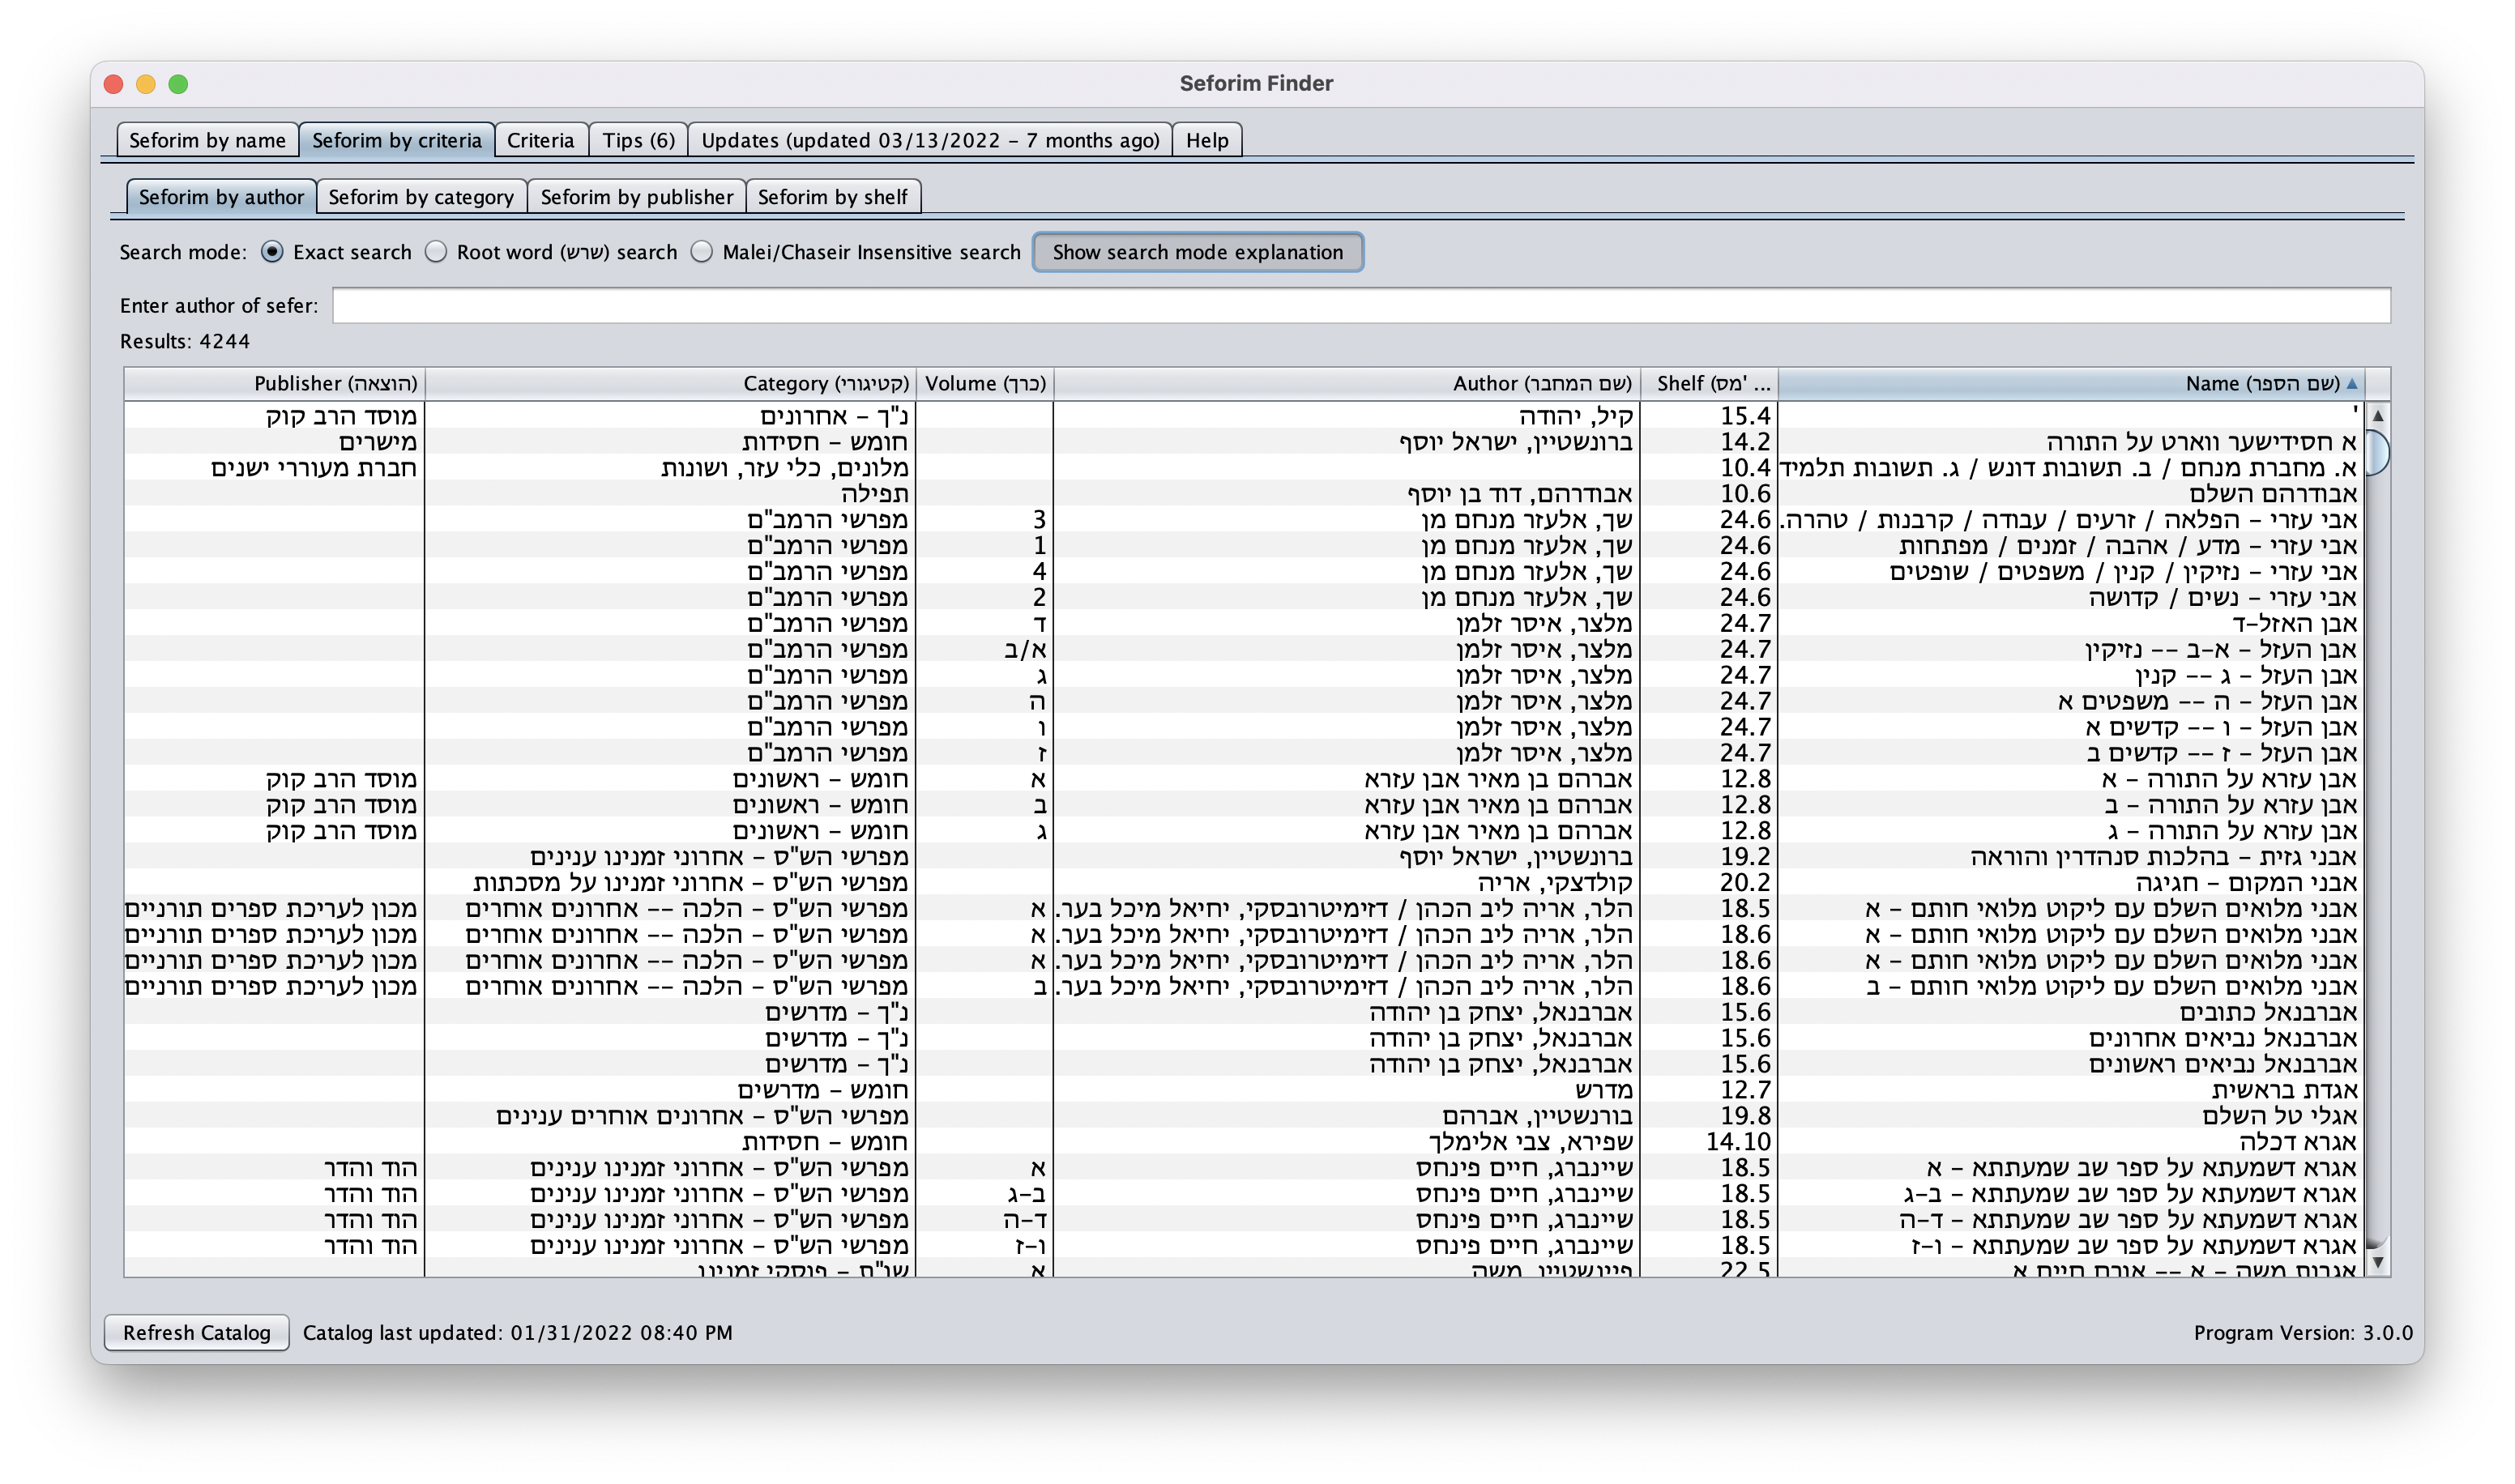Switch to Seforim by publisher sub-tab
The height and width of the screenshot is (1484, 2515).
pyautogui.click(x=637, y=197)
